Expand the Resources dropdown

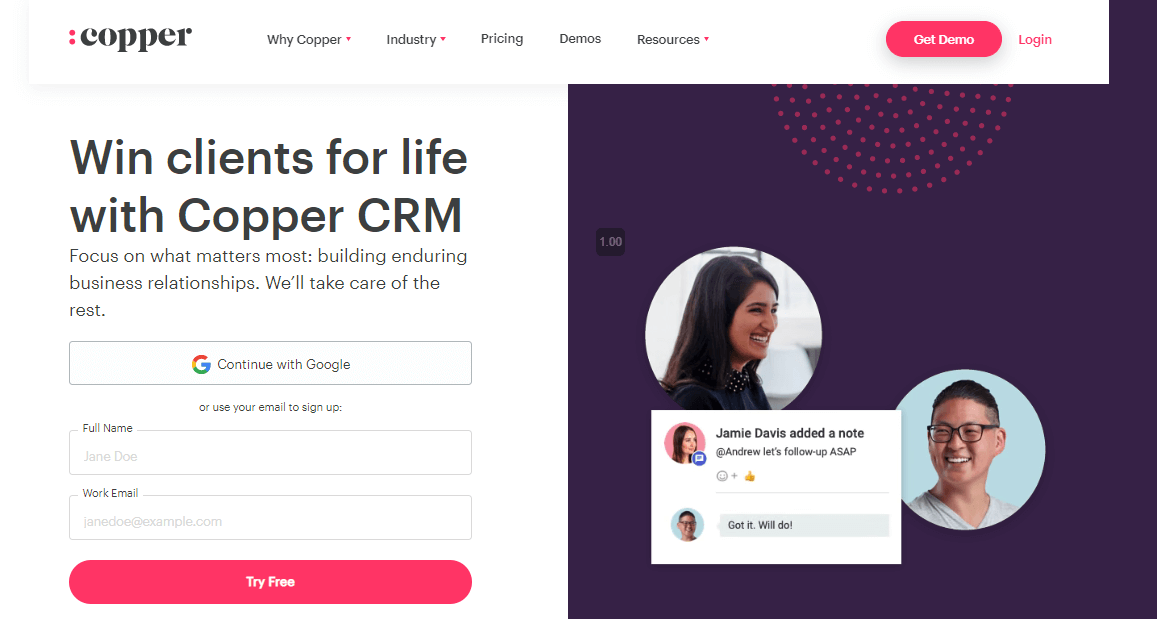672,40
